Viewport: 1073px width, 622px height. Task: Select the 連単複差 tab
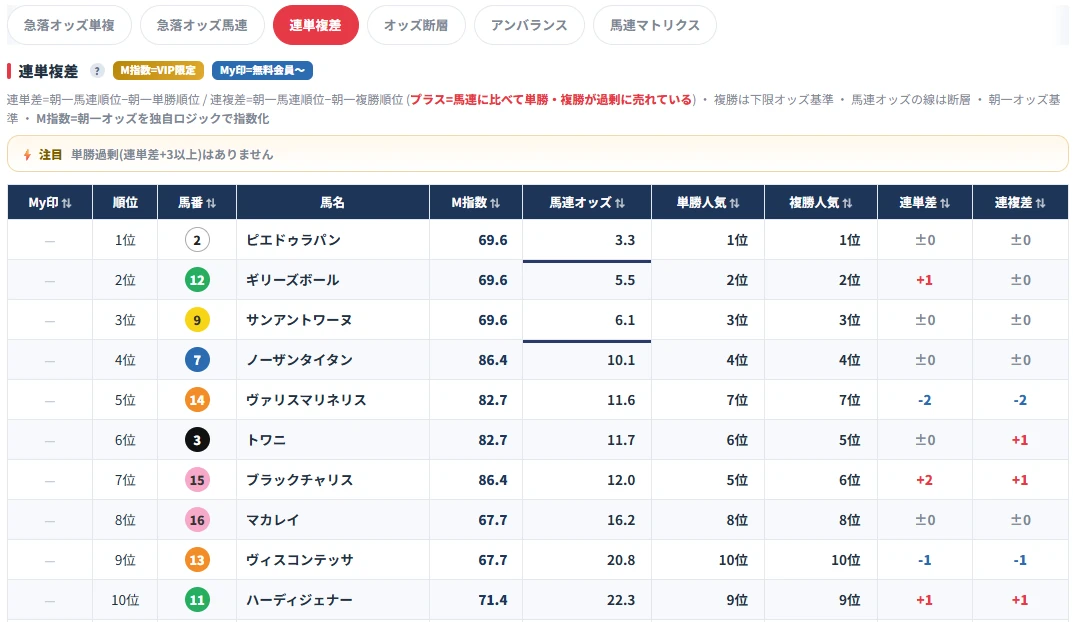point(315,25)
